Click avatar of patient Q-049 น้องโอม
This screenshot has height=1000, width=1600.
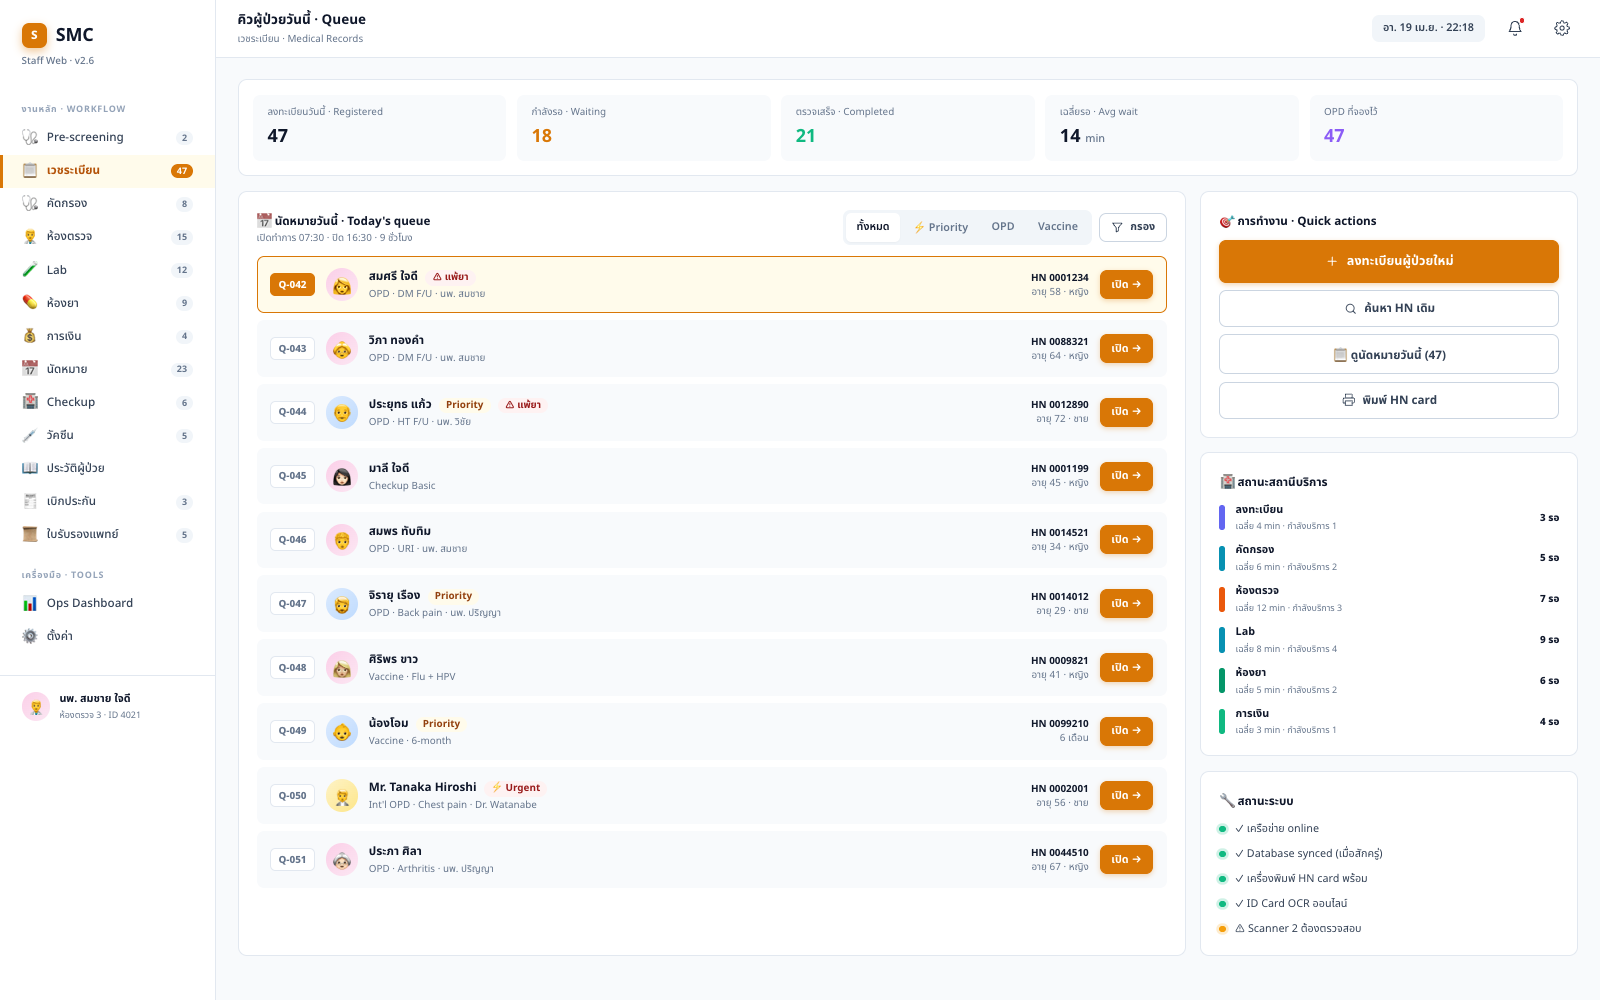[342, 731]
